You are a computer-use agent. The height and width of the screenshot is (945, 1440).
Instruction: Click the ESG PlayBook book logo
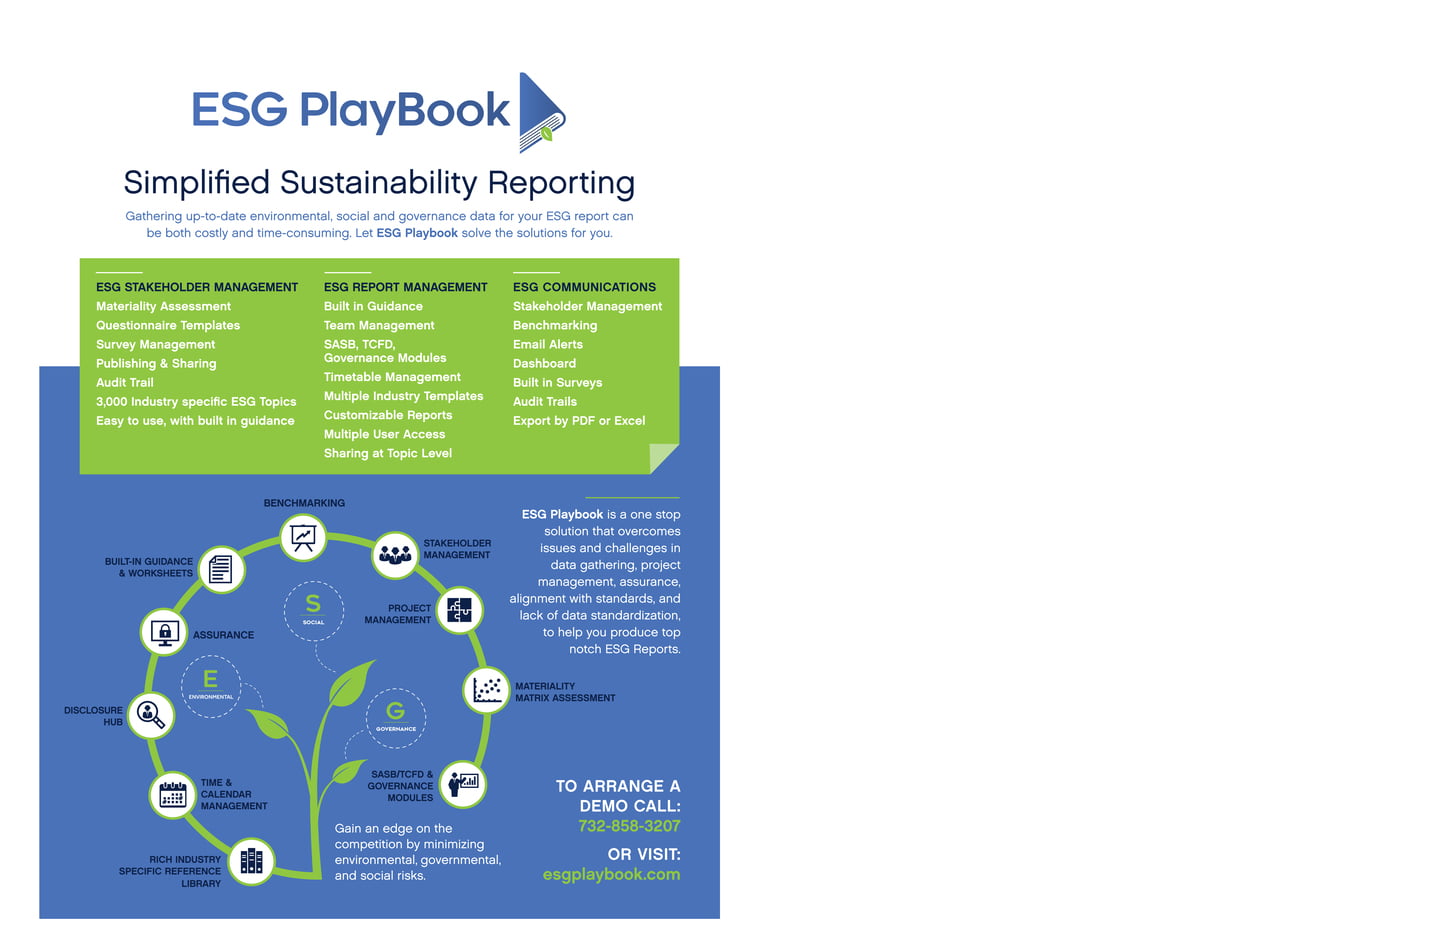tap(541, 112)
